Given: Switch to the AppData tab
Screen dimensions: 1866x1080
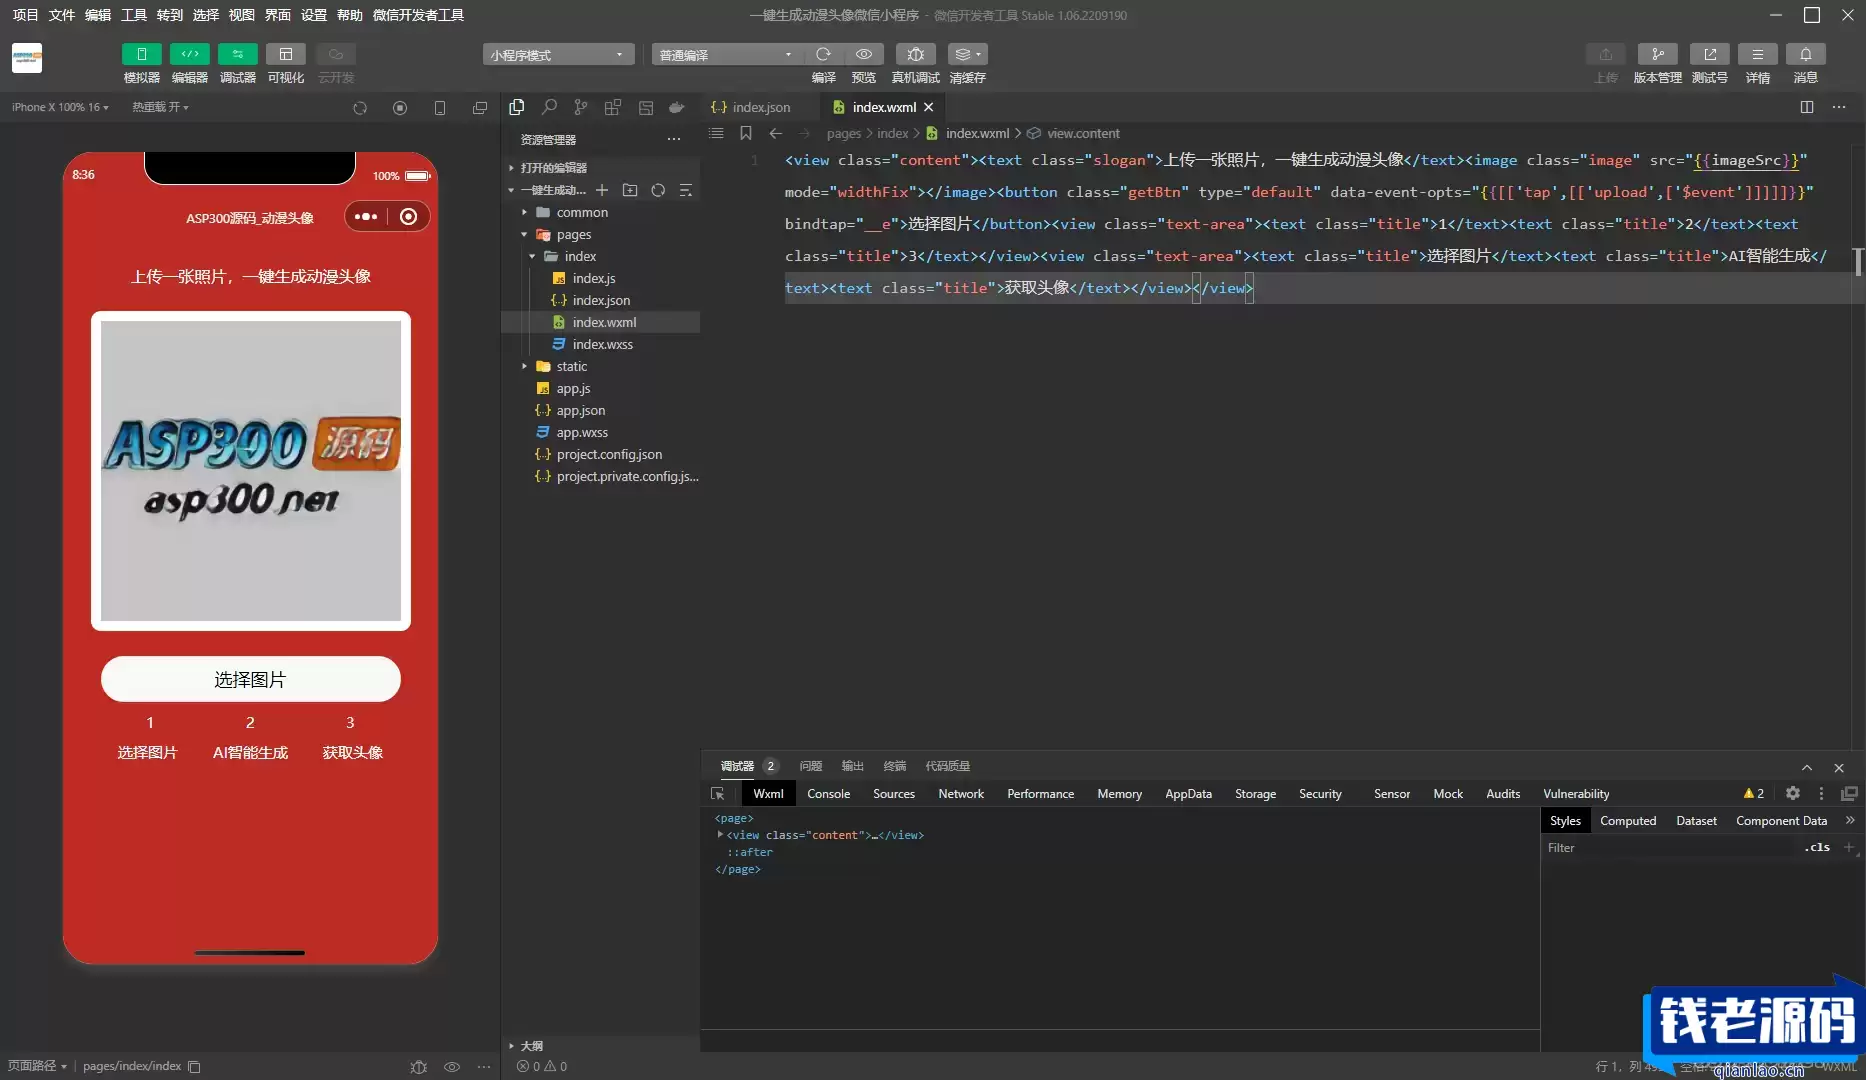Looking at the screenshot, I should coord(1188,794).
